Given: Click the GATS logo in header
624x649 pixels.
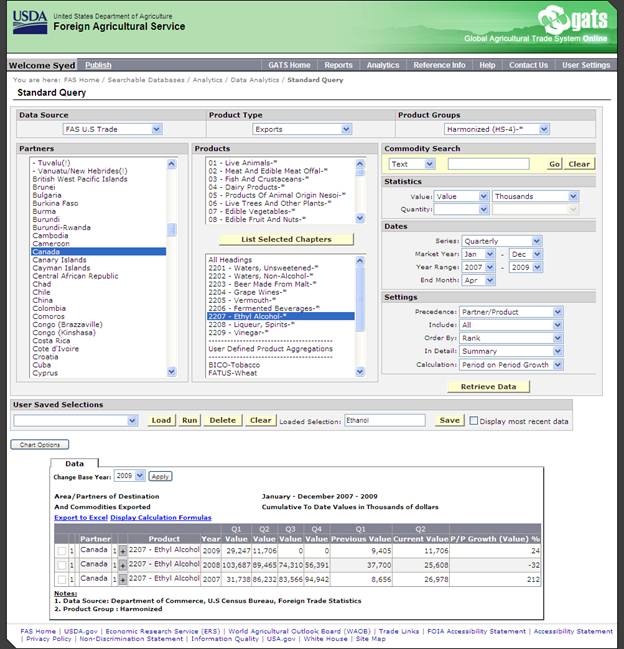Looking at the screenshot, I should click(x=573, y=19).
